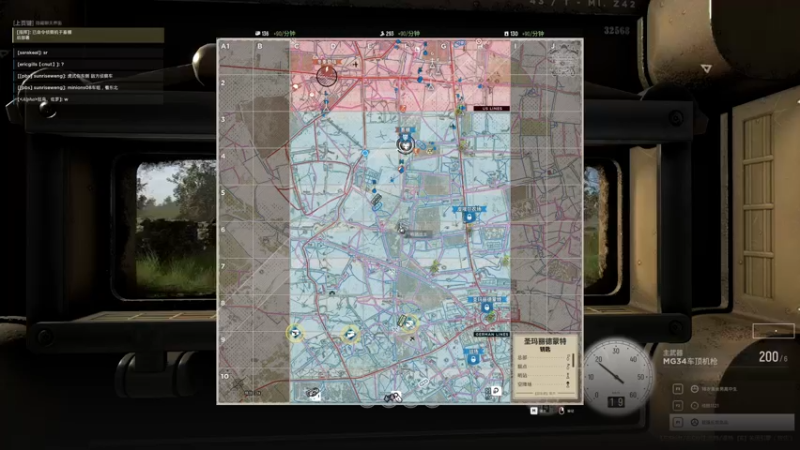800x450 pixels.
Task: Select the bottom-center headquarters icon in row 10
Action: tap(393, 396)
